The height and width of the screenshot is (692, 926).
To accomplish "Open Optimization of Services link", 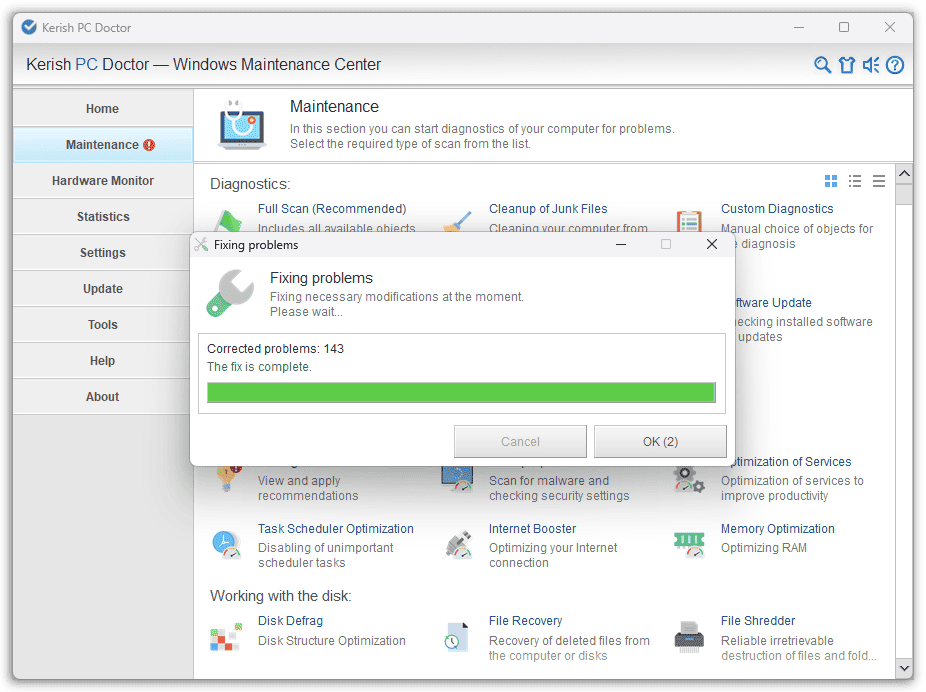I will pyautogui.click(x=791, y=462).
